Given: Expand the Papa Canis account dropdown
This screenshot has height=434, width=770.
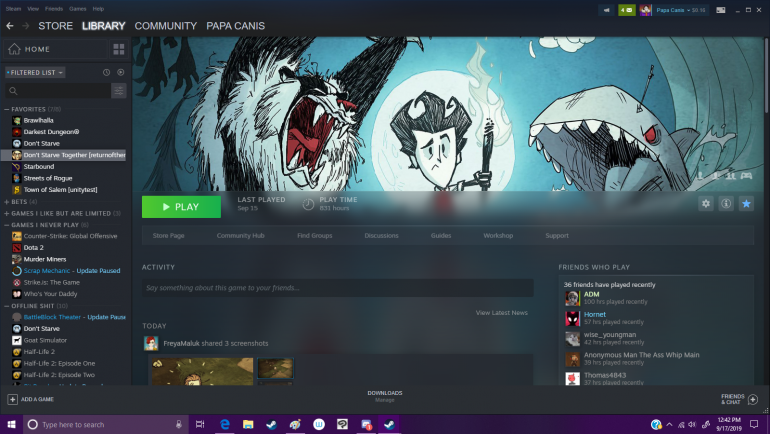Looking at the screenshot, I should click(681, 10).
